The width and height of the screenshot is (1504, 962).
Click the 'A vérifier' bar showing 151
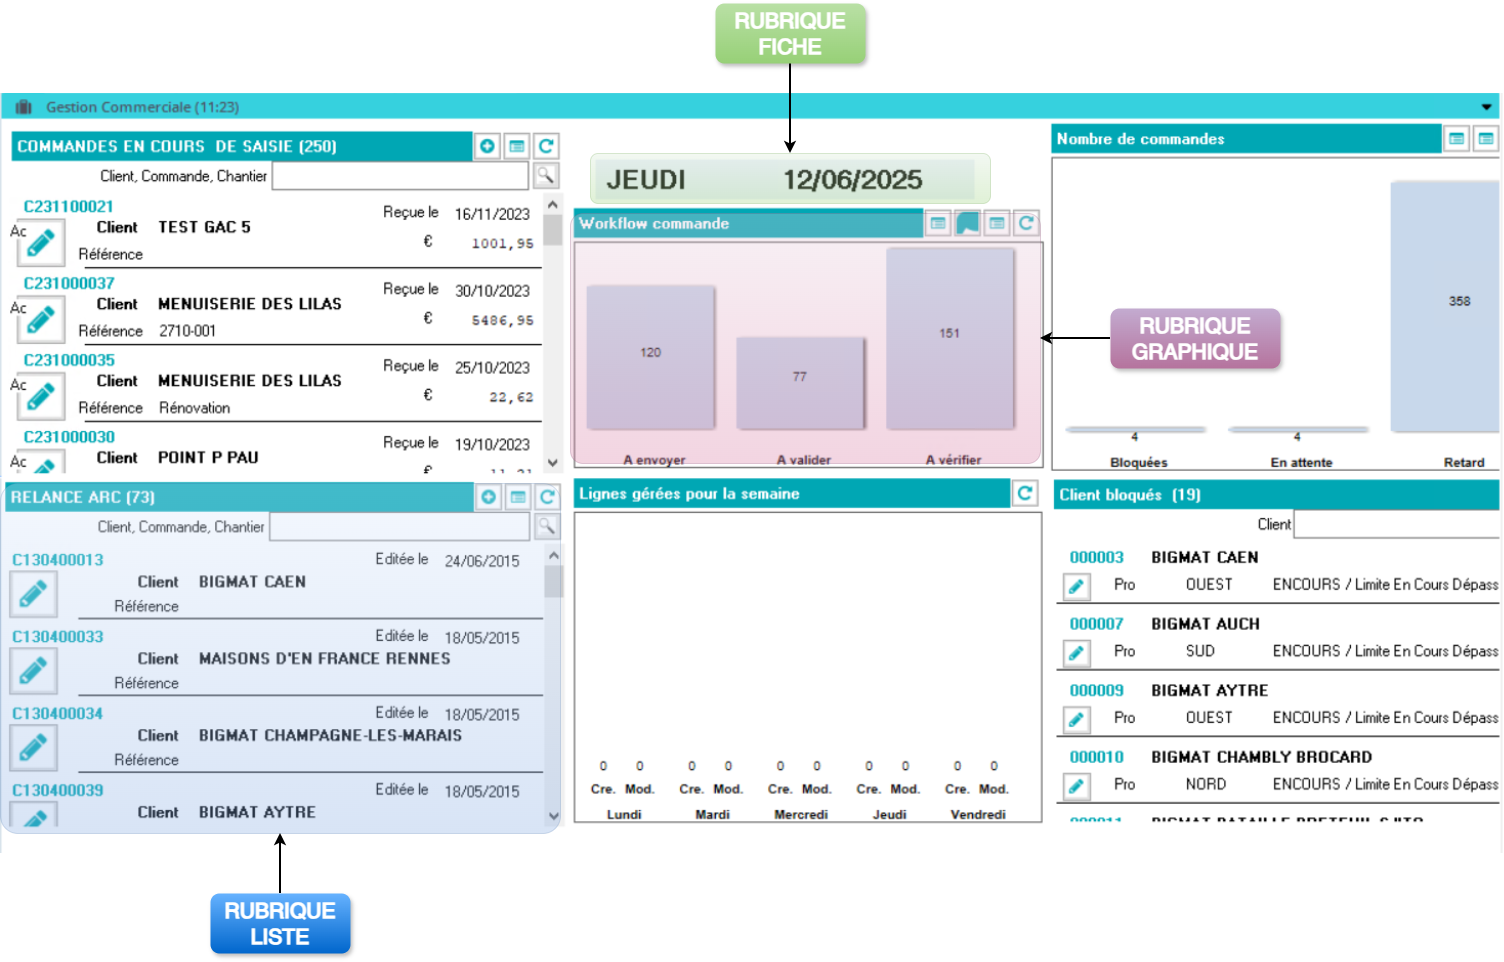point(950,338)
